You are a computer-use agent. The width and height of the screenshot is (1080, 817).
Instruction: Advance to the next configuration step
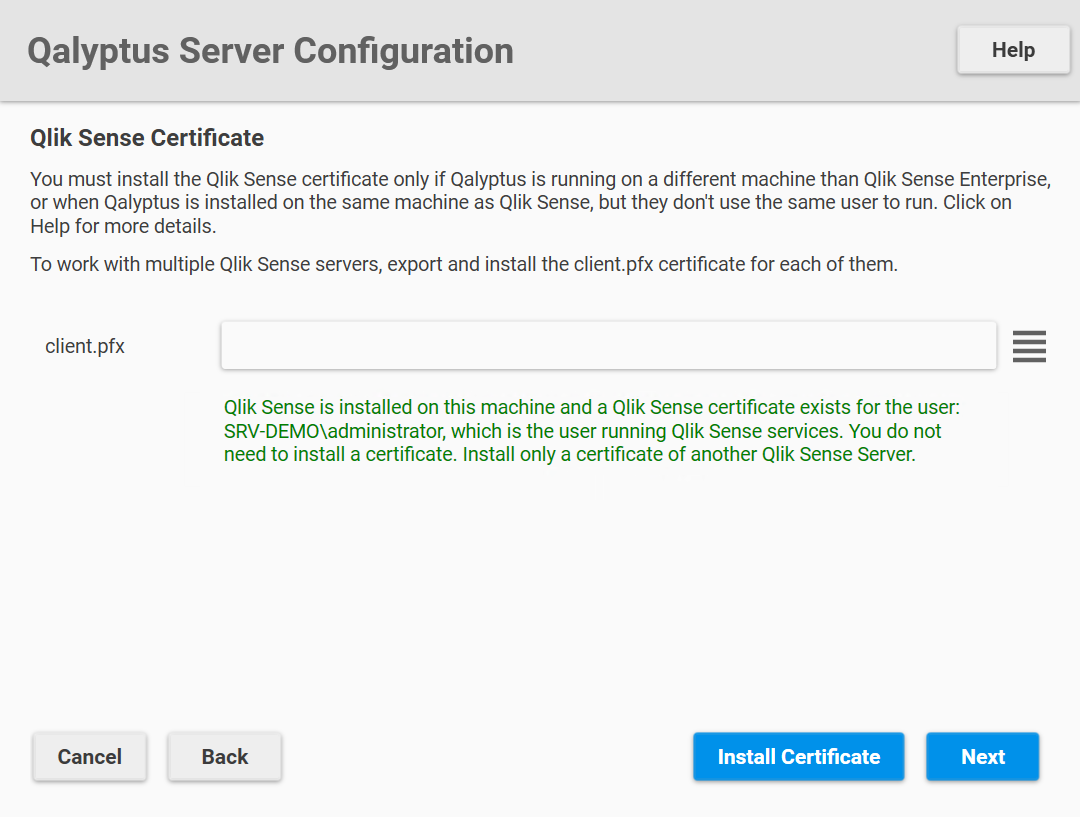(982, 757)
